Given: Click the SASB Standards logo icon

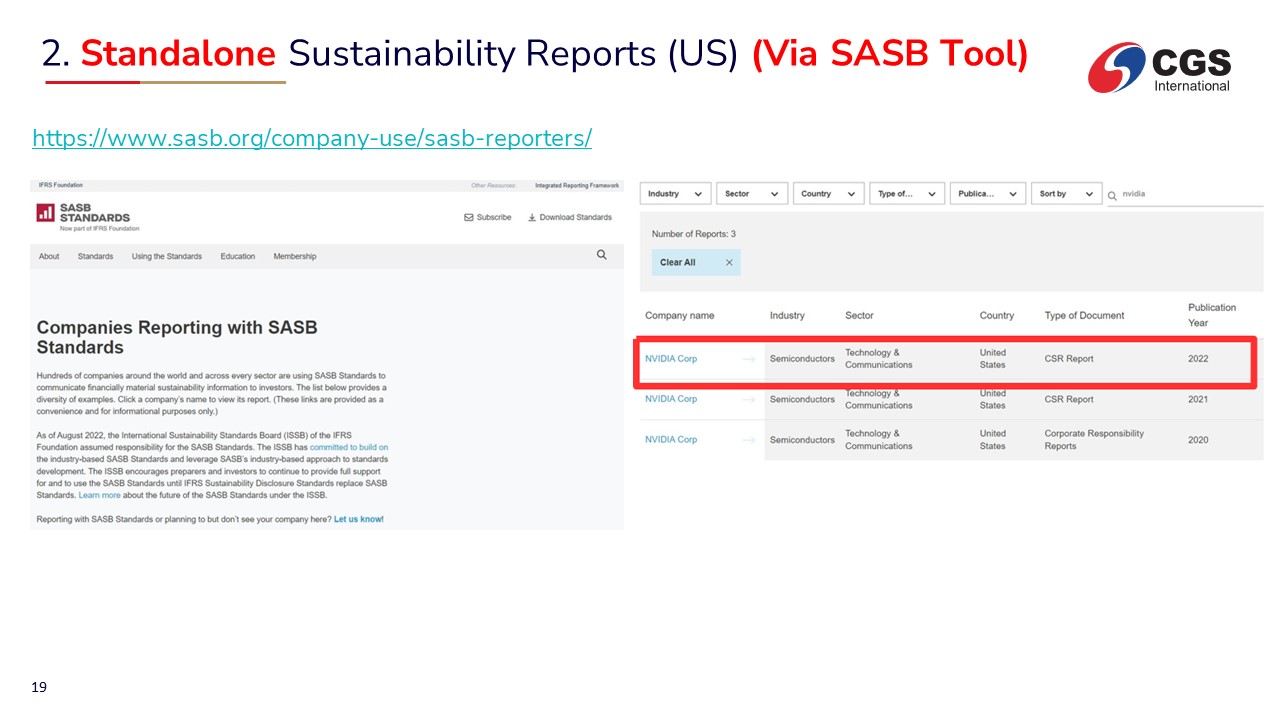Looking at the screenshot, I should click(x=45, y=212).
